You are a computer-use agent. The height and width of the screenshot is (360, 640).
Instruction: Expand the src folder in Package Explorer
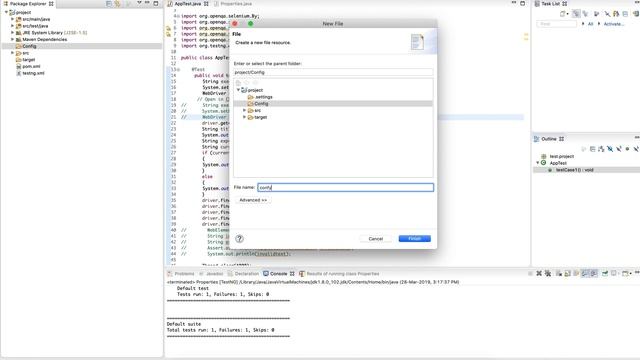[12, 53]
